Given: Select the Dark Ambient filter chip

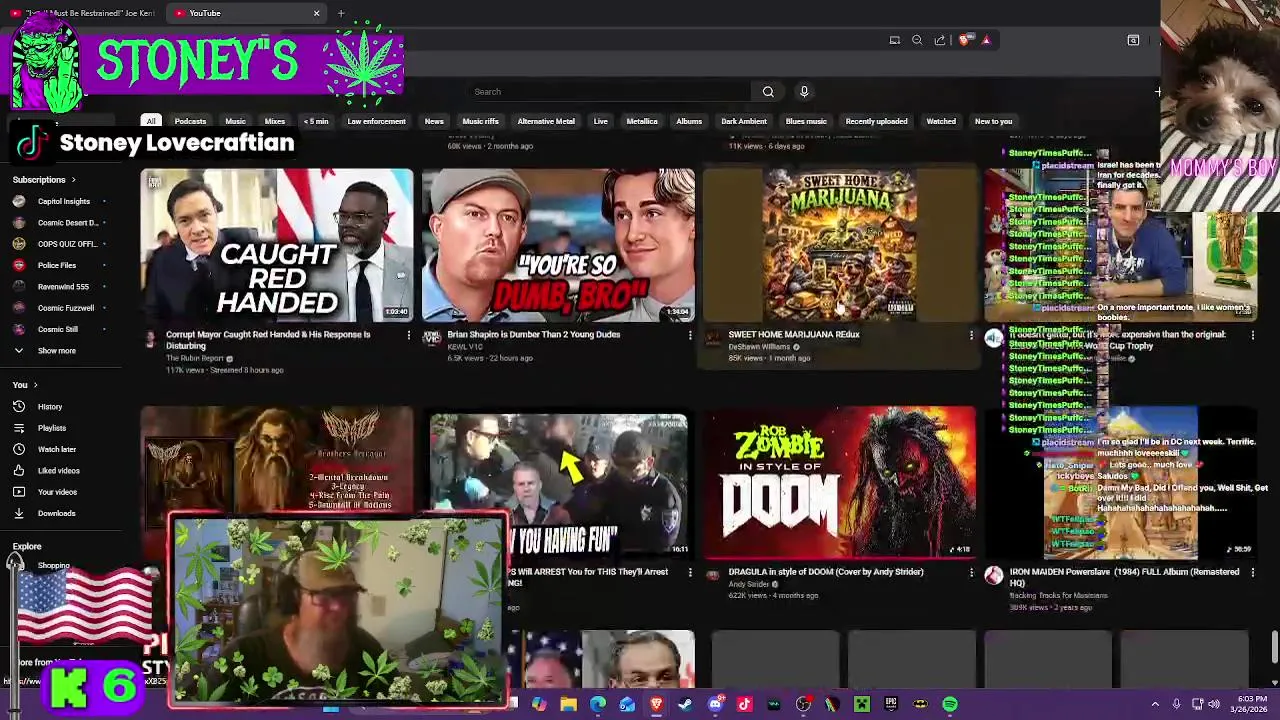Looking at the screenshot, I should pos(744,121).
